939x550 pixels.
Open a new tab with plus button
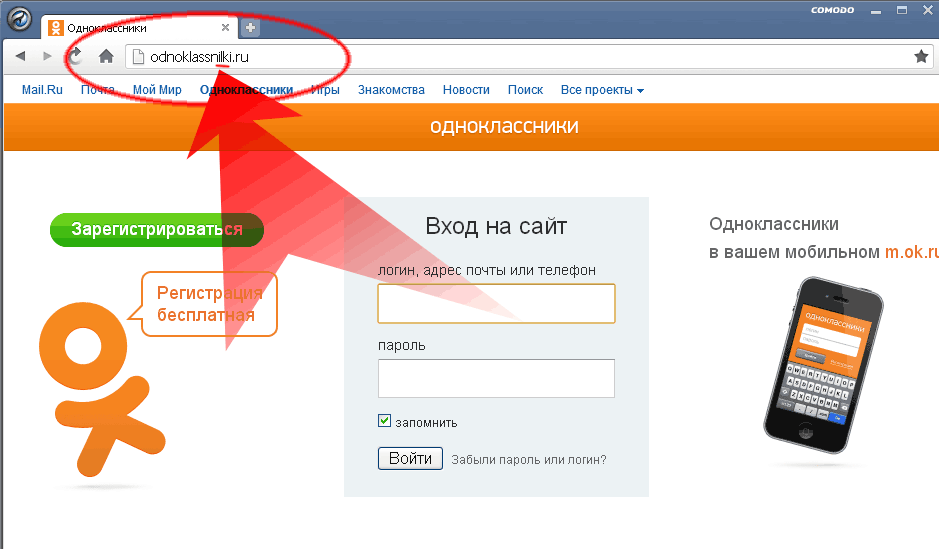click(250, 28)
